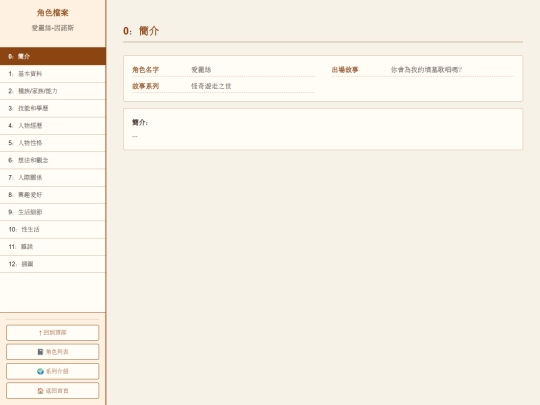The width and height of the screenshot is (540, 405).
Task: Return home via 返回首頁 button
Action: pyautogui.click(x=53, y=391)
